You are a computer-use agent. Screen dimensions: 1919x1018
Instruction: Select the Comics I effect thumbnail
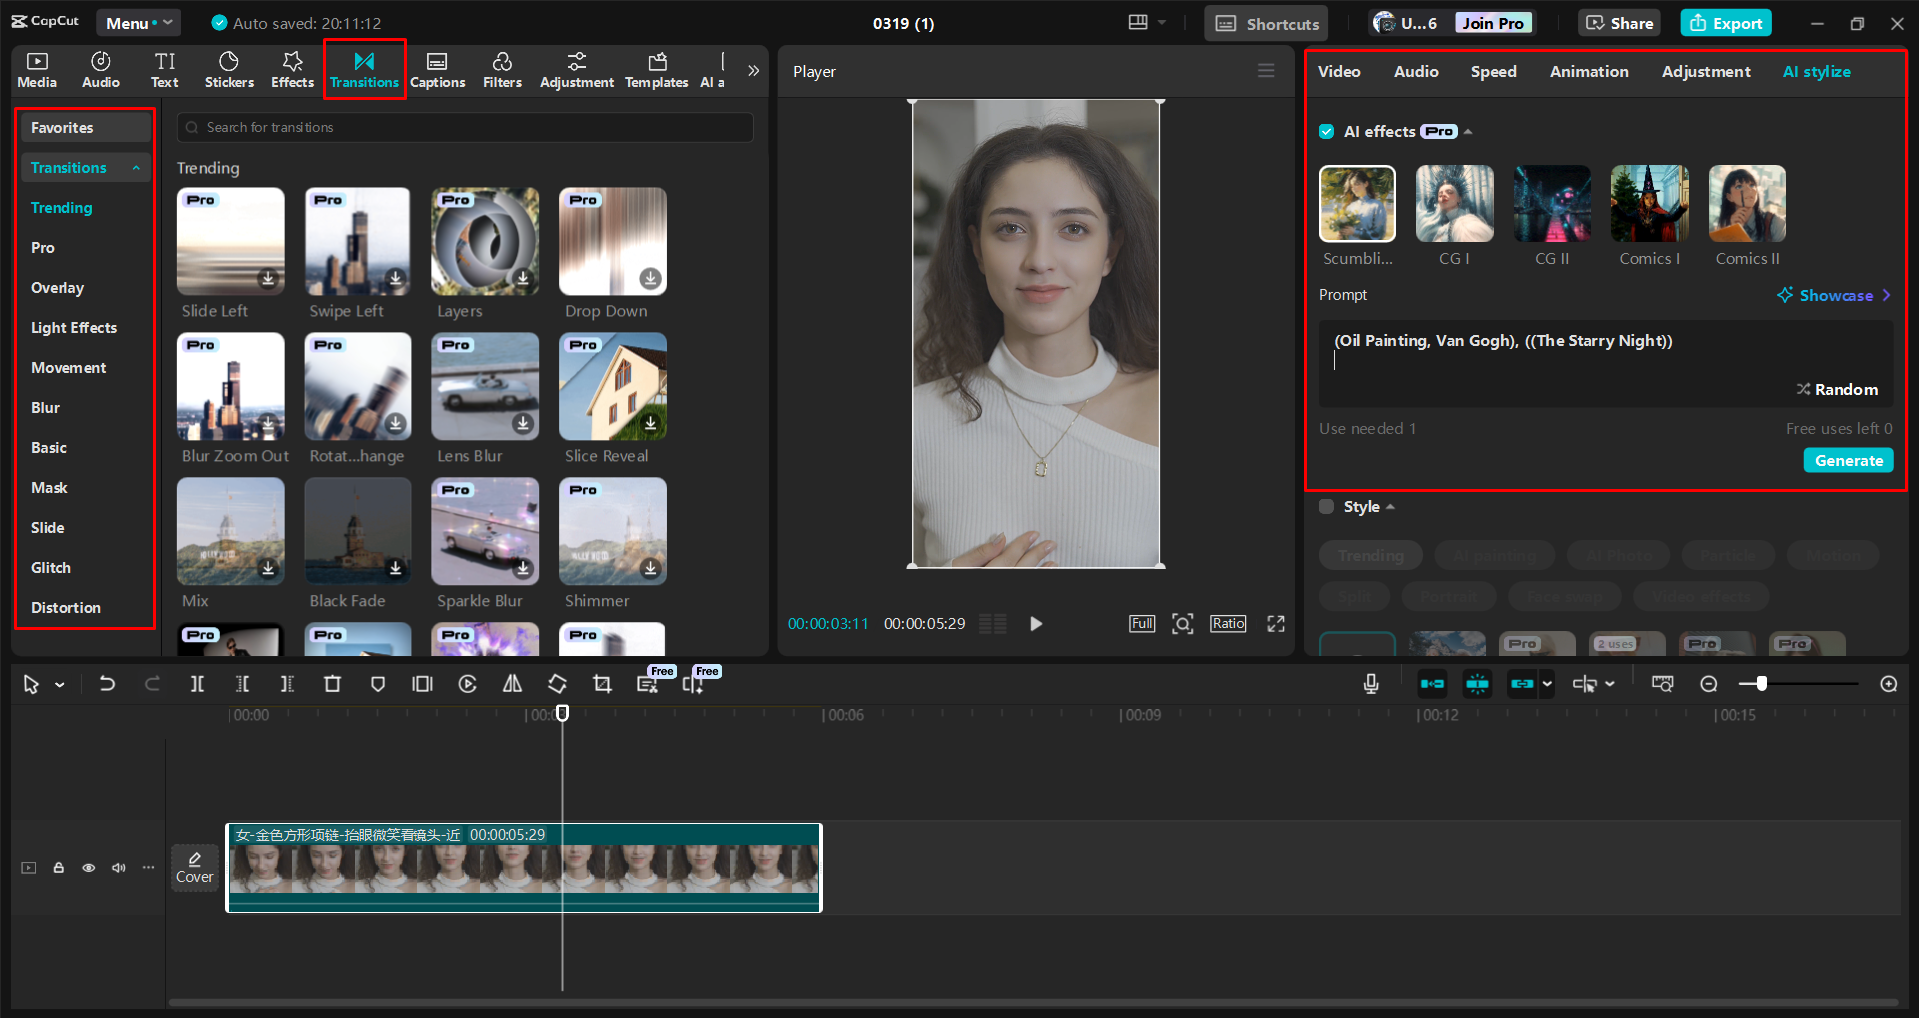coord(1648,203)
